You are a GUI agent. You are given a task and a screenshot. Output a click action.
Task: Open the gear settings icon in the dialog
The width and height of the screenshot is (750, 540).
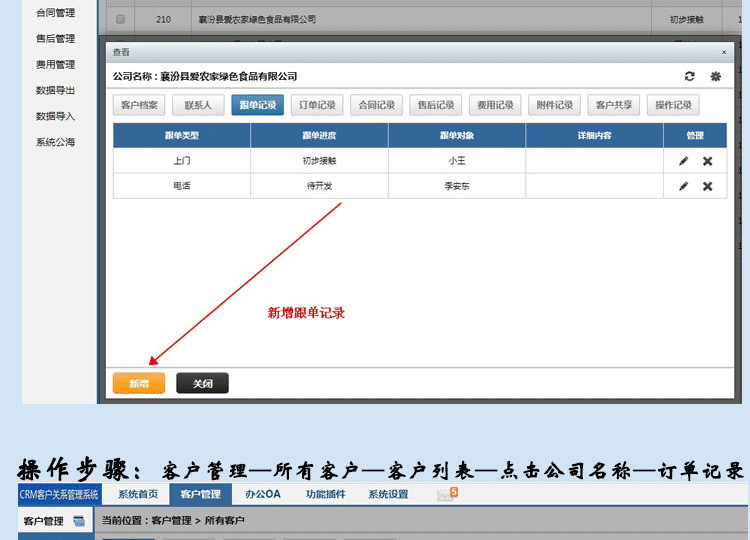tap(716, 76)
